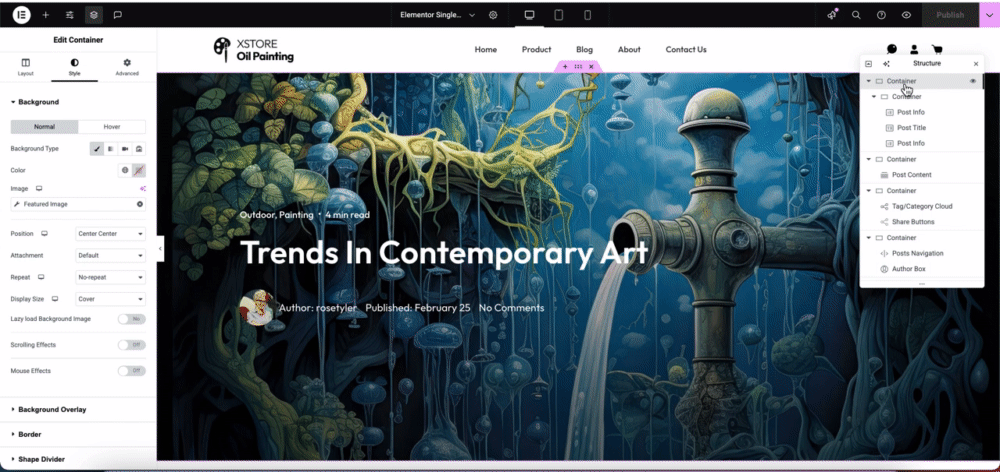Switch to Style tab
The height and width of the screenshot is (472, 1000).
pyautogui.click(x=75, y=67)
